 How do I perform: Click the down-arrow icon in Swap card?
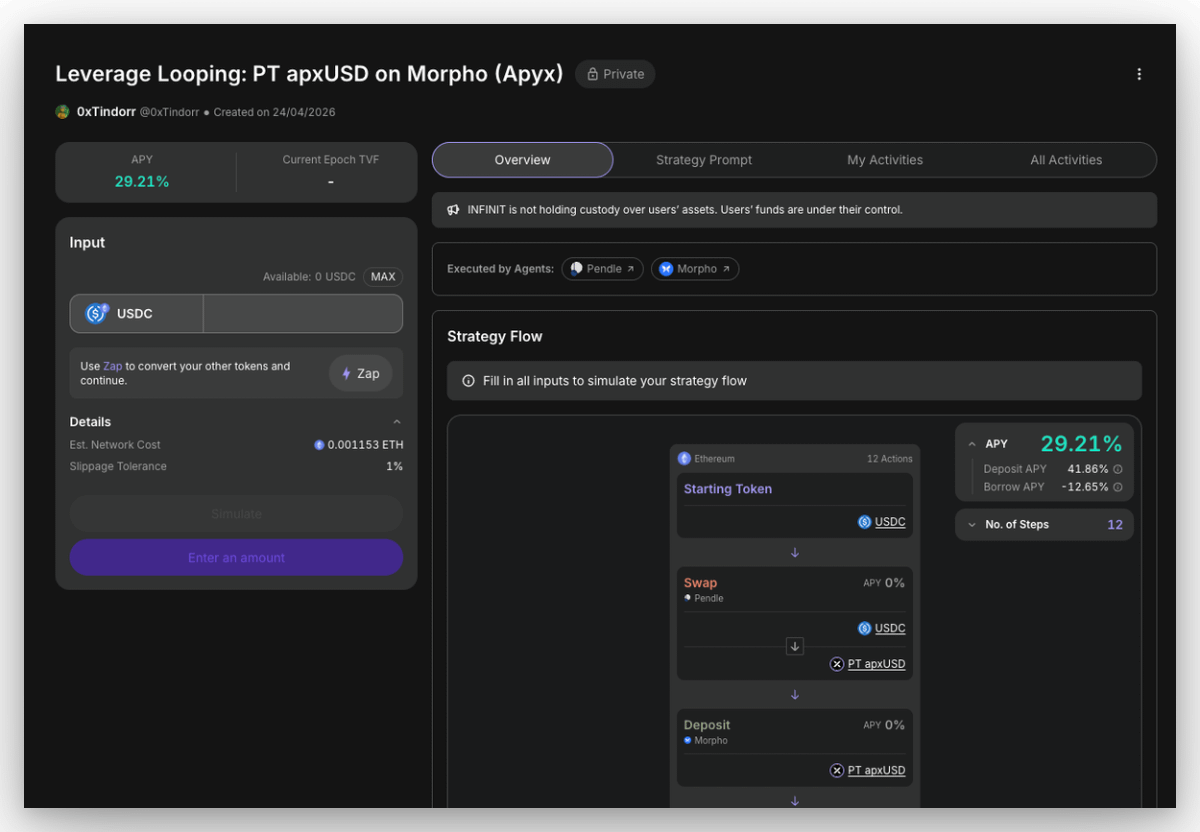coord(795,646)
